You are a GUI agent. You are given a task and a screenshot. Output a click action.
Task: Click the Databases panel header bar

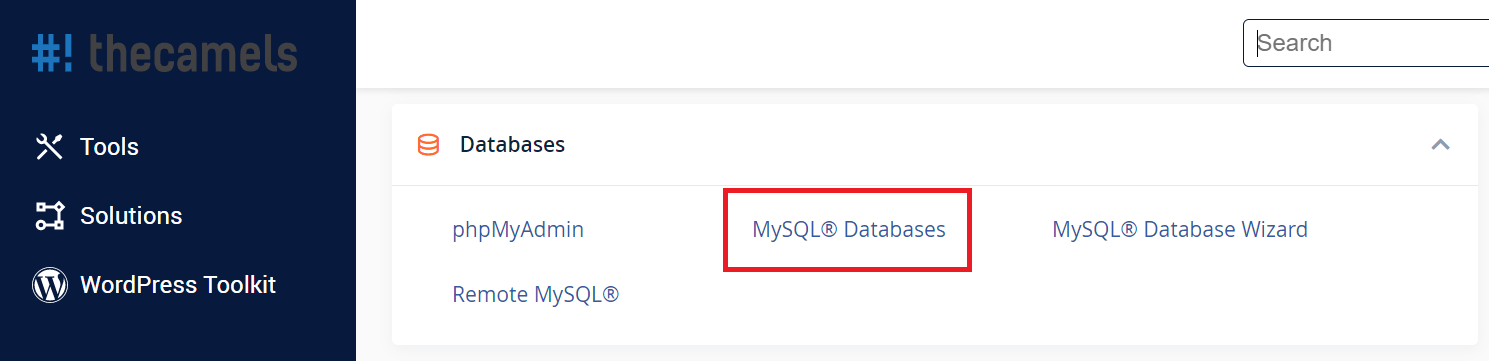(934, 145)
